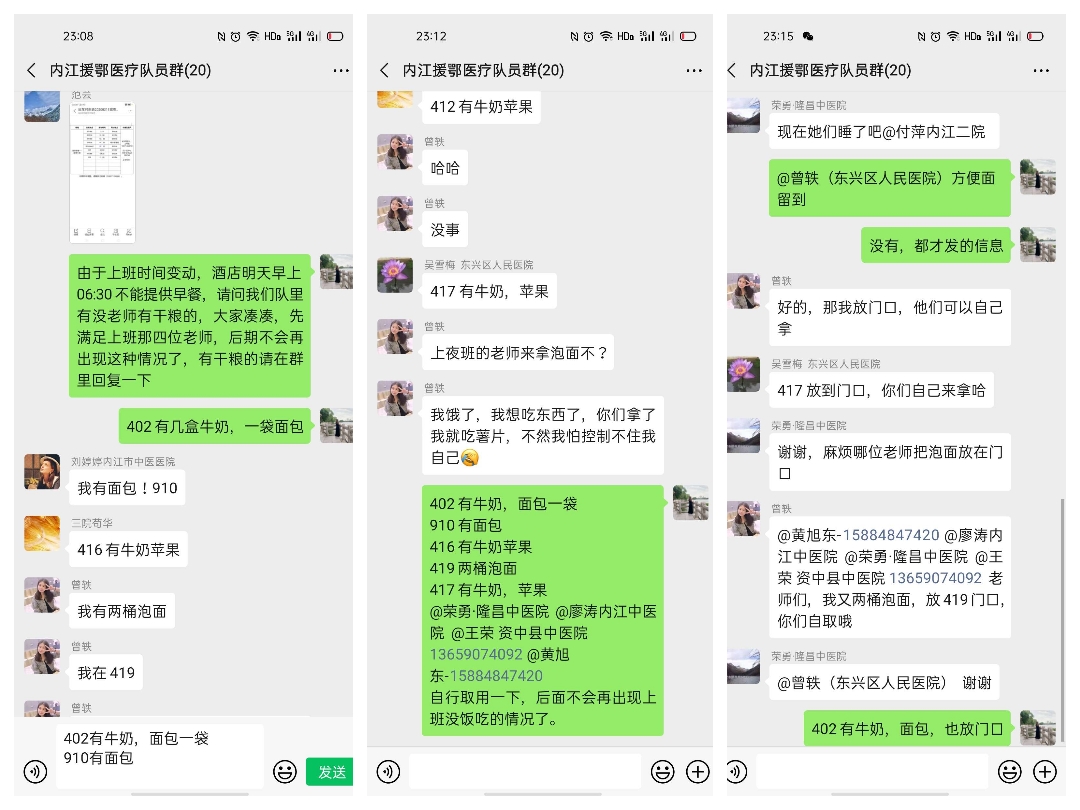1080x810 pixels.
Task: Tap plus attachment icon in middle screen
Action: (x=698, y=771)
